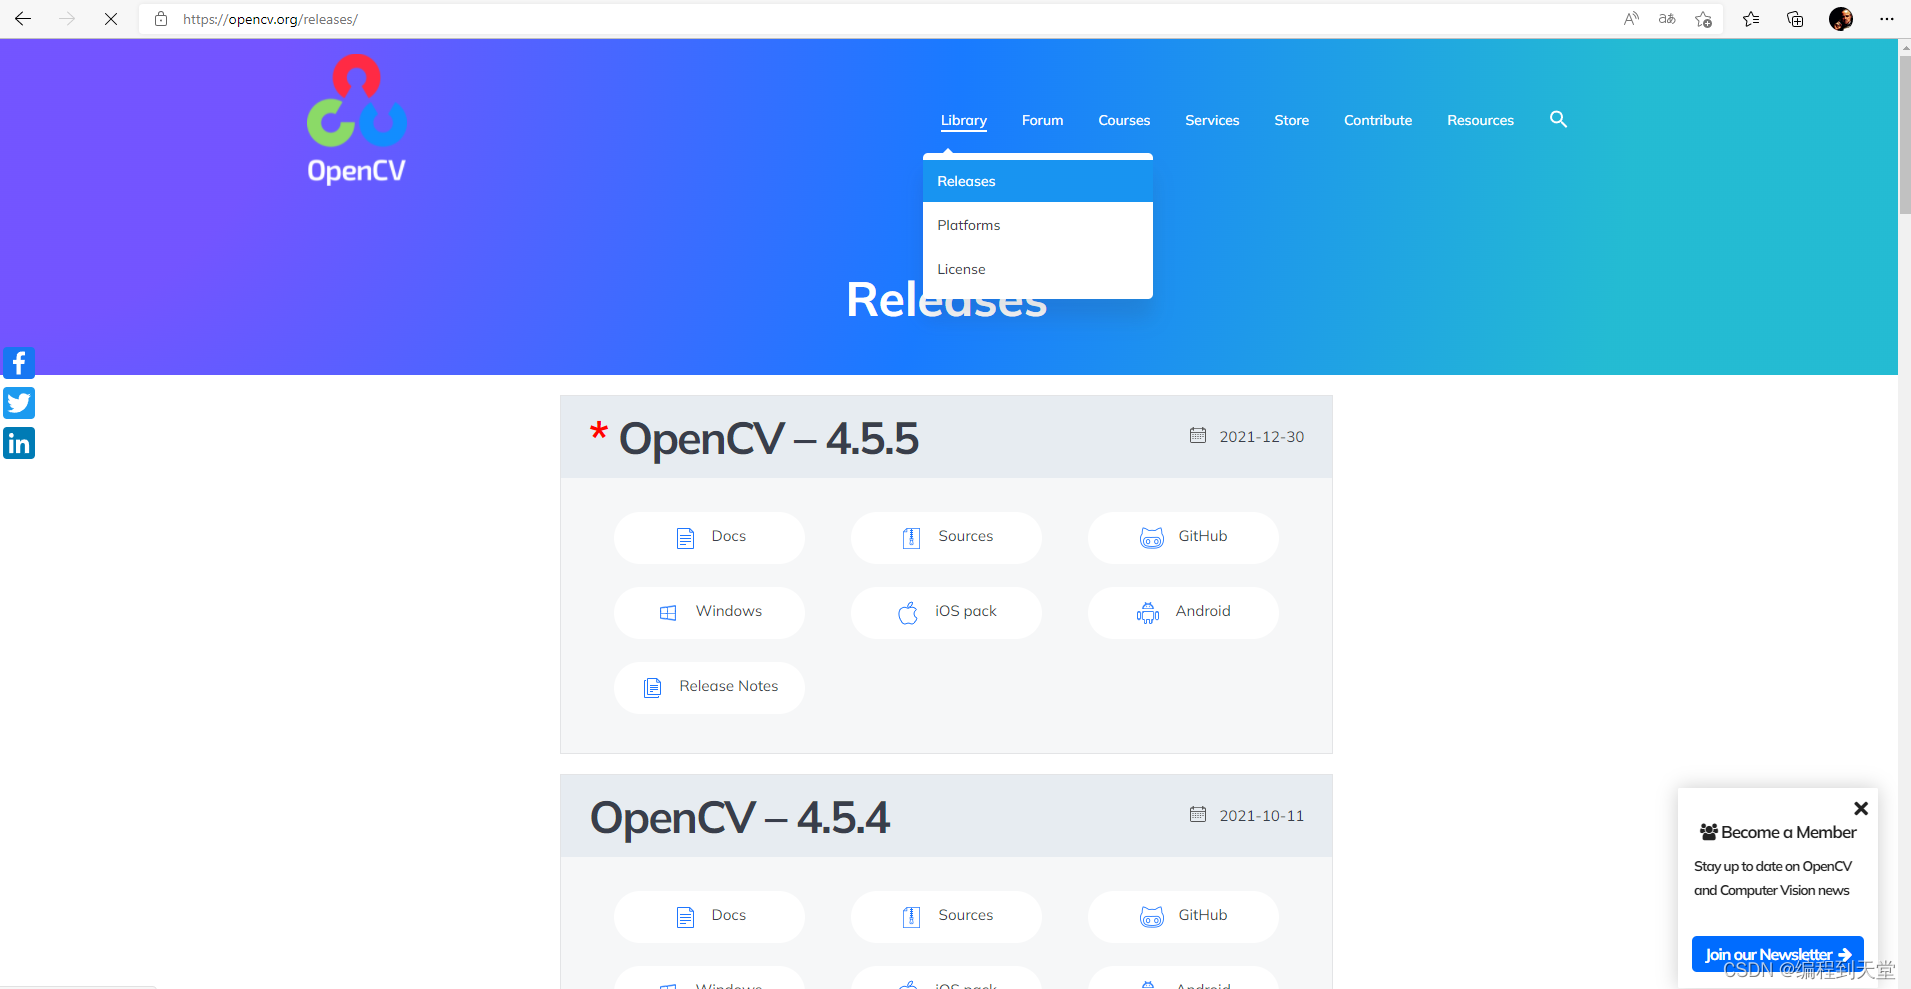
Task: Open the Forum menu item
Action: pos(1042,120)
